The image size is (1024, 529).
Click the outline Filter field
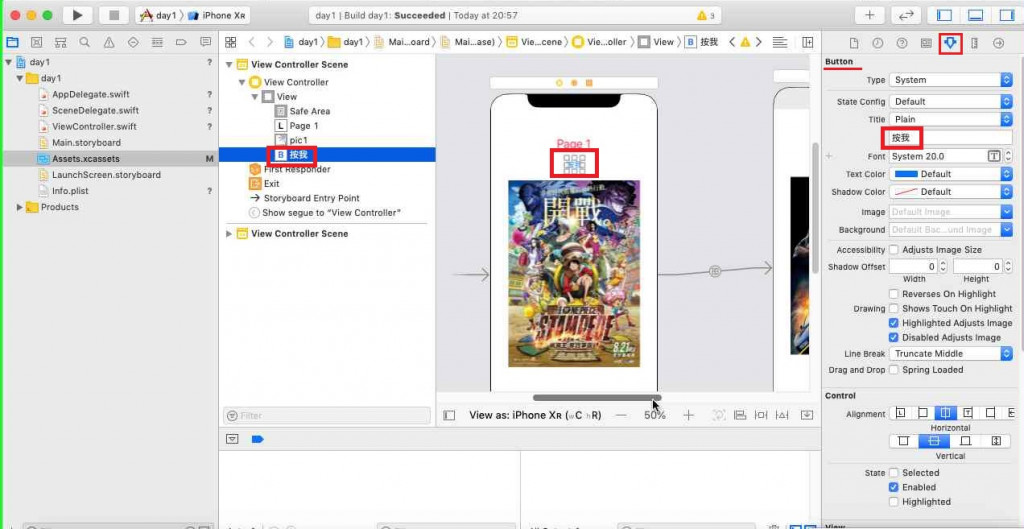point(327,415)
